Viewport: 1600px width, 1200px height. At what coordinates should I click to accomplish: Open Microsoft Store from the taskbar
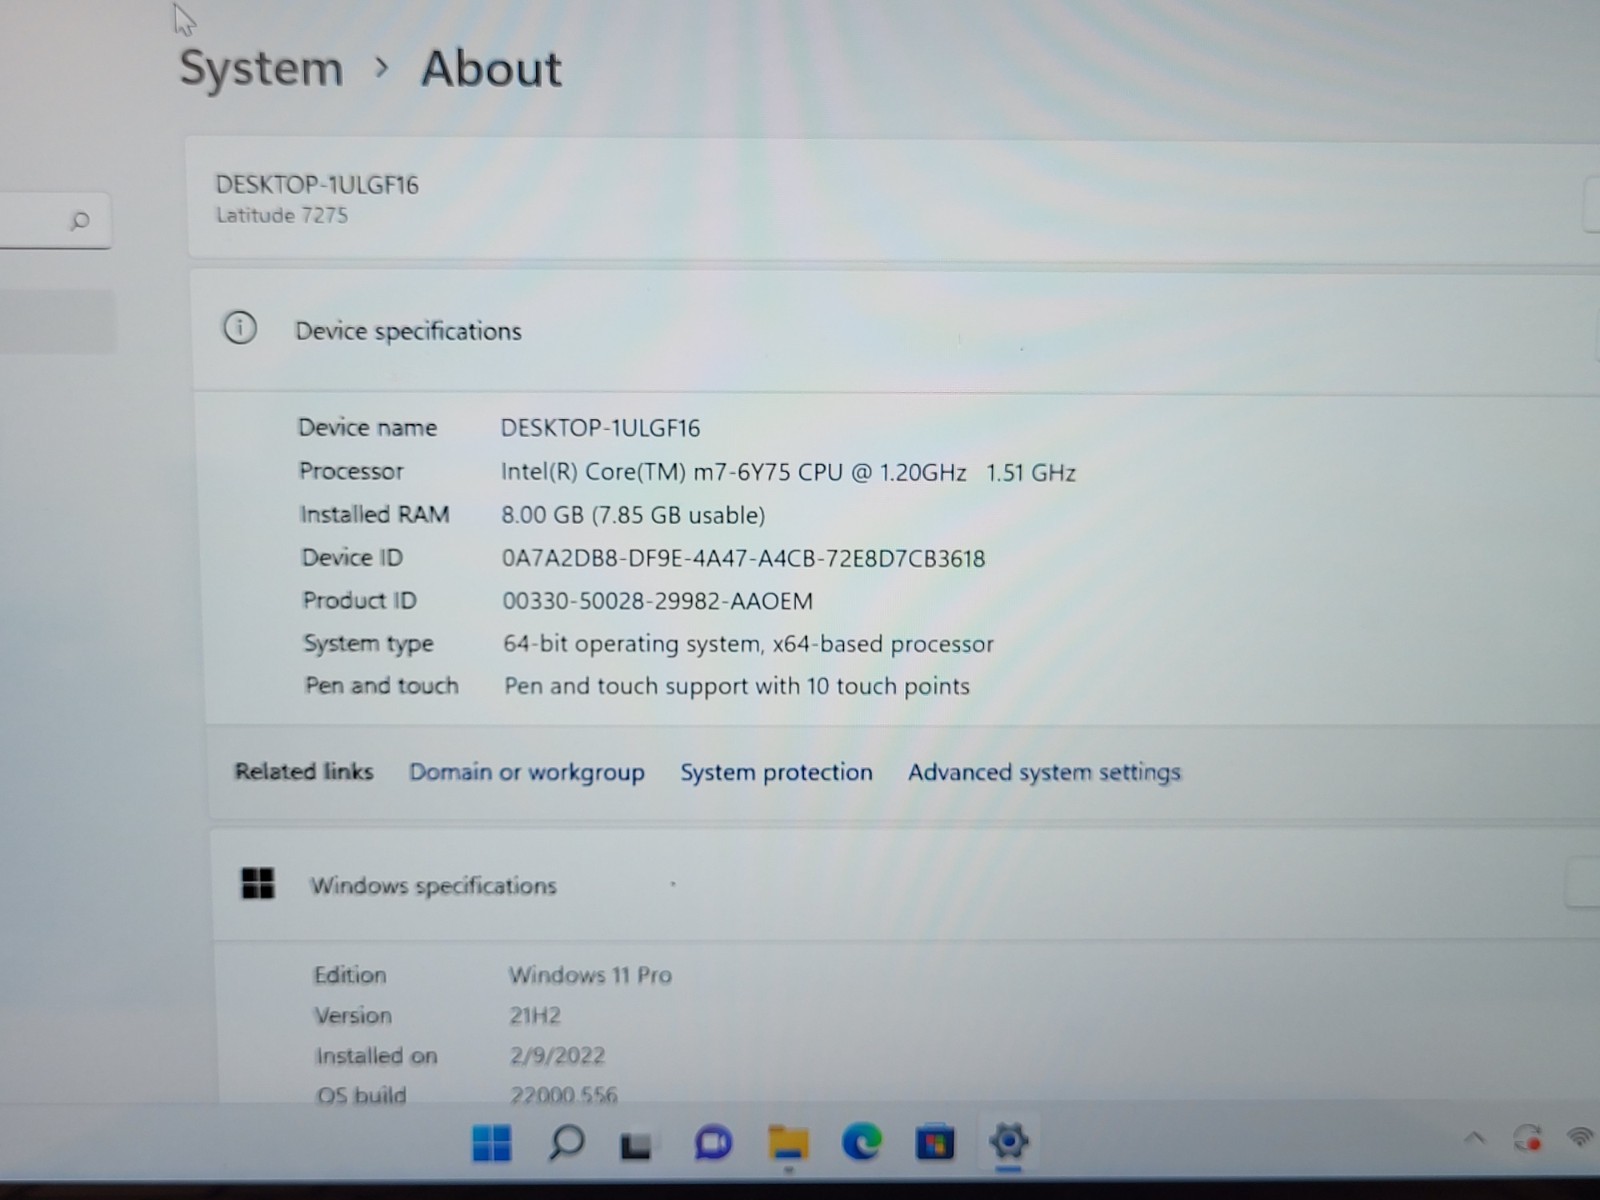pos(935,1143)
